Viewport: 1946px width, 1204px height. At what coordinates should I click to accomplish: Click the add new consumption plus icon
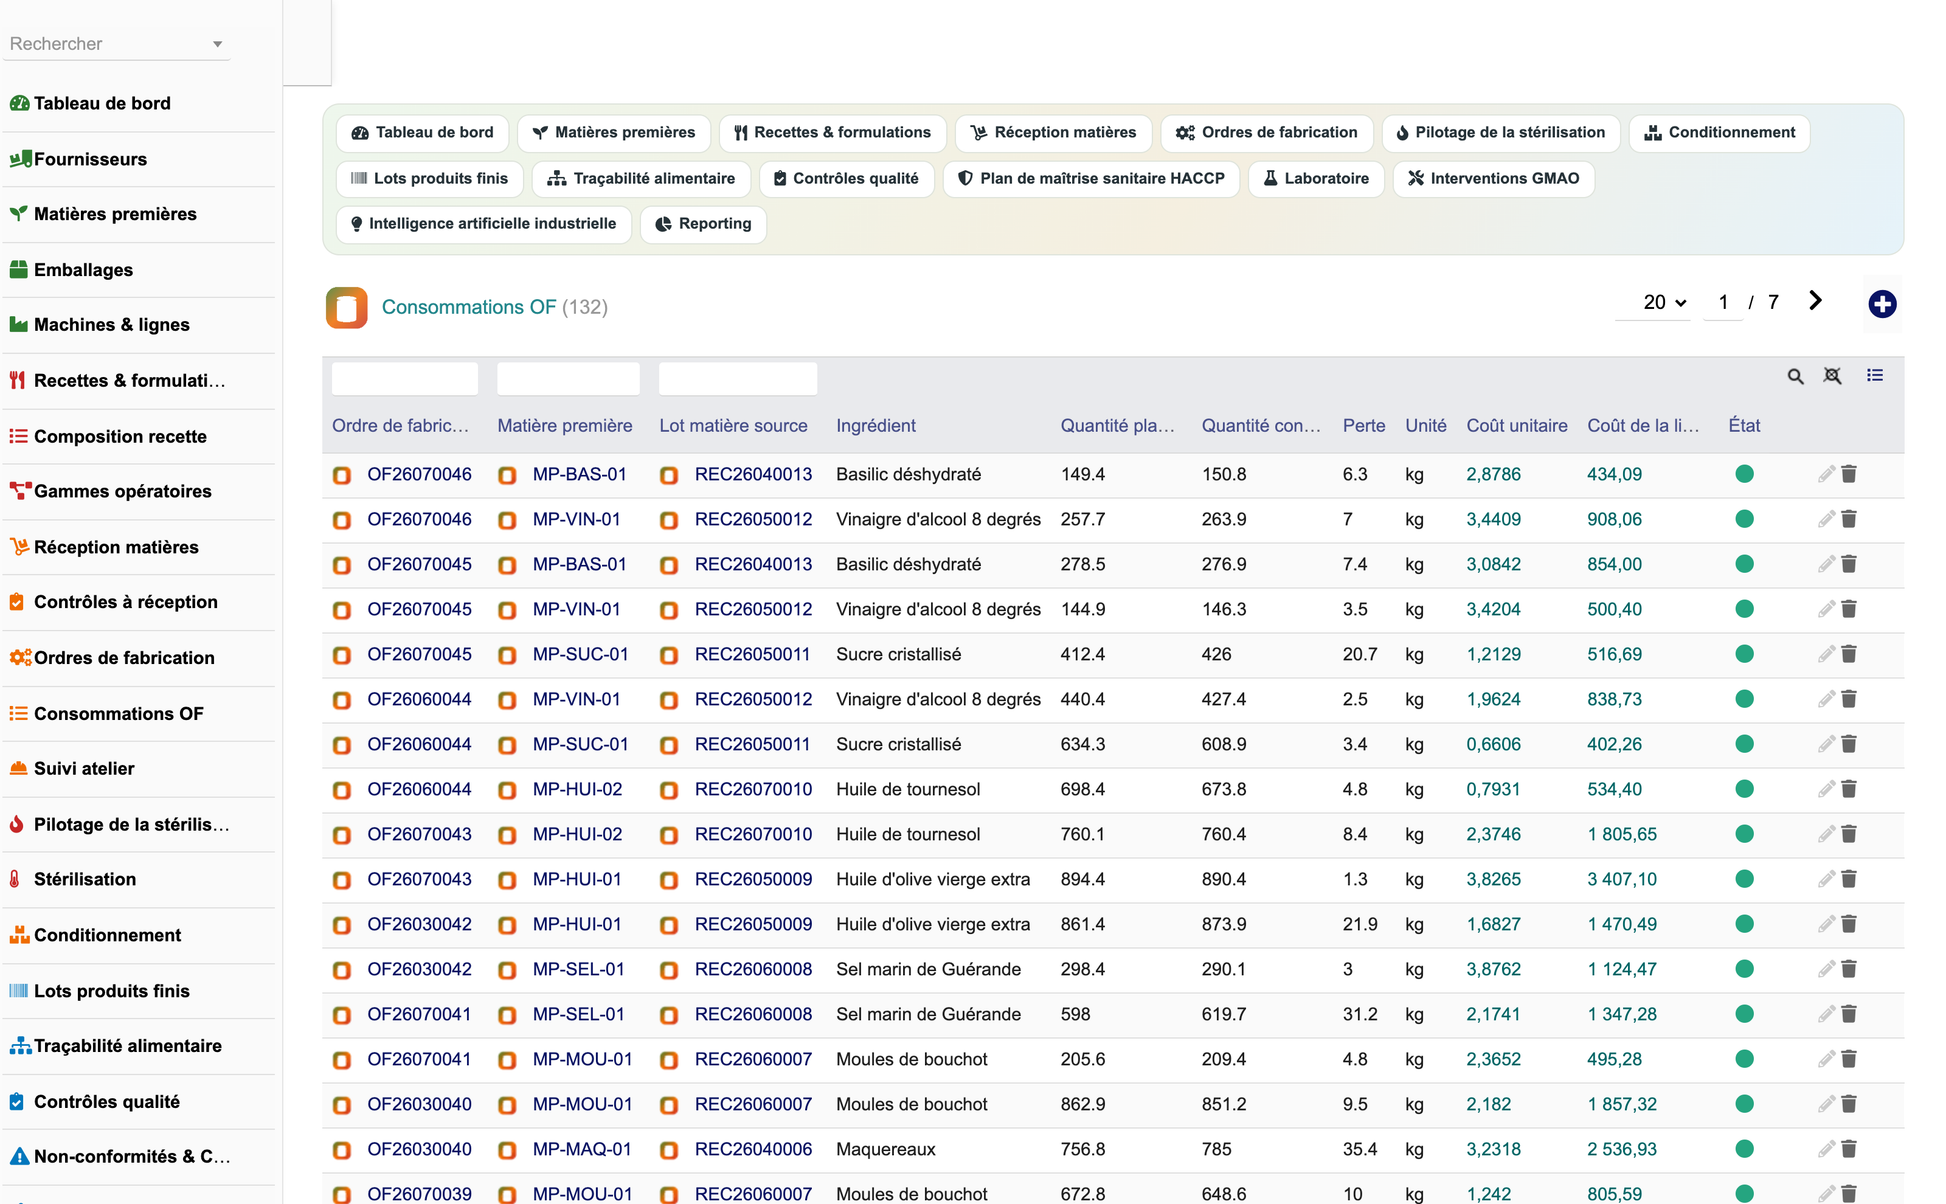pos(1882,304)
